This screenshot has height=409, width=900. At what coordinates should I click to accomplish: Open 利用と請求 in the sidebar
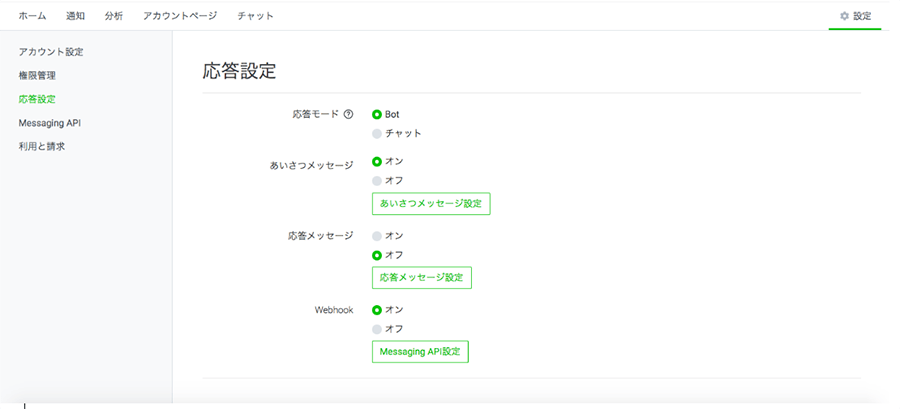pyautogui.click(x=42, y=147)
